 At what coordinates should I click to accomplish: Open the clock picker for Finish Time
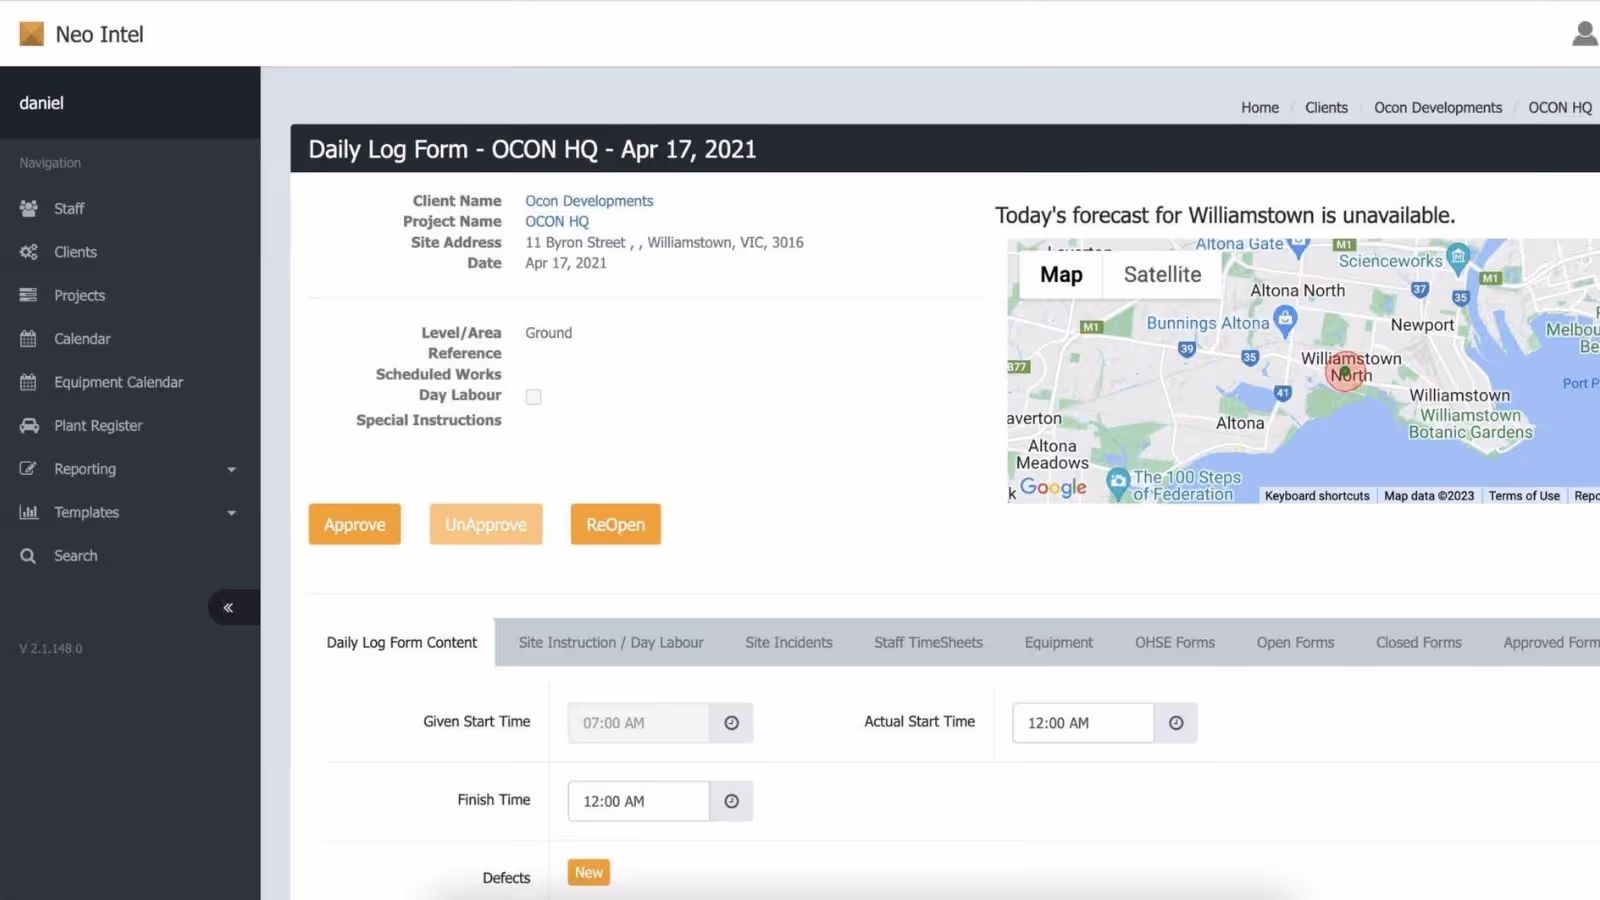click(x=731, y=800)
